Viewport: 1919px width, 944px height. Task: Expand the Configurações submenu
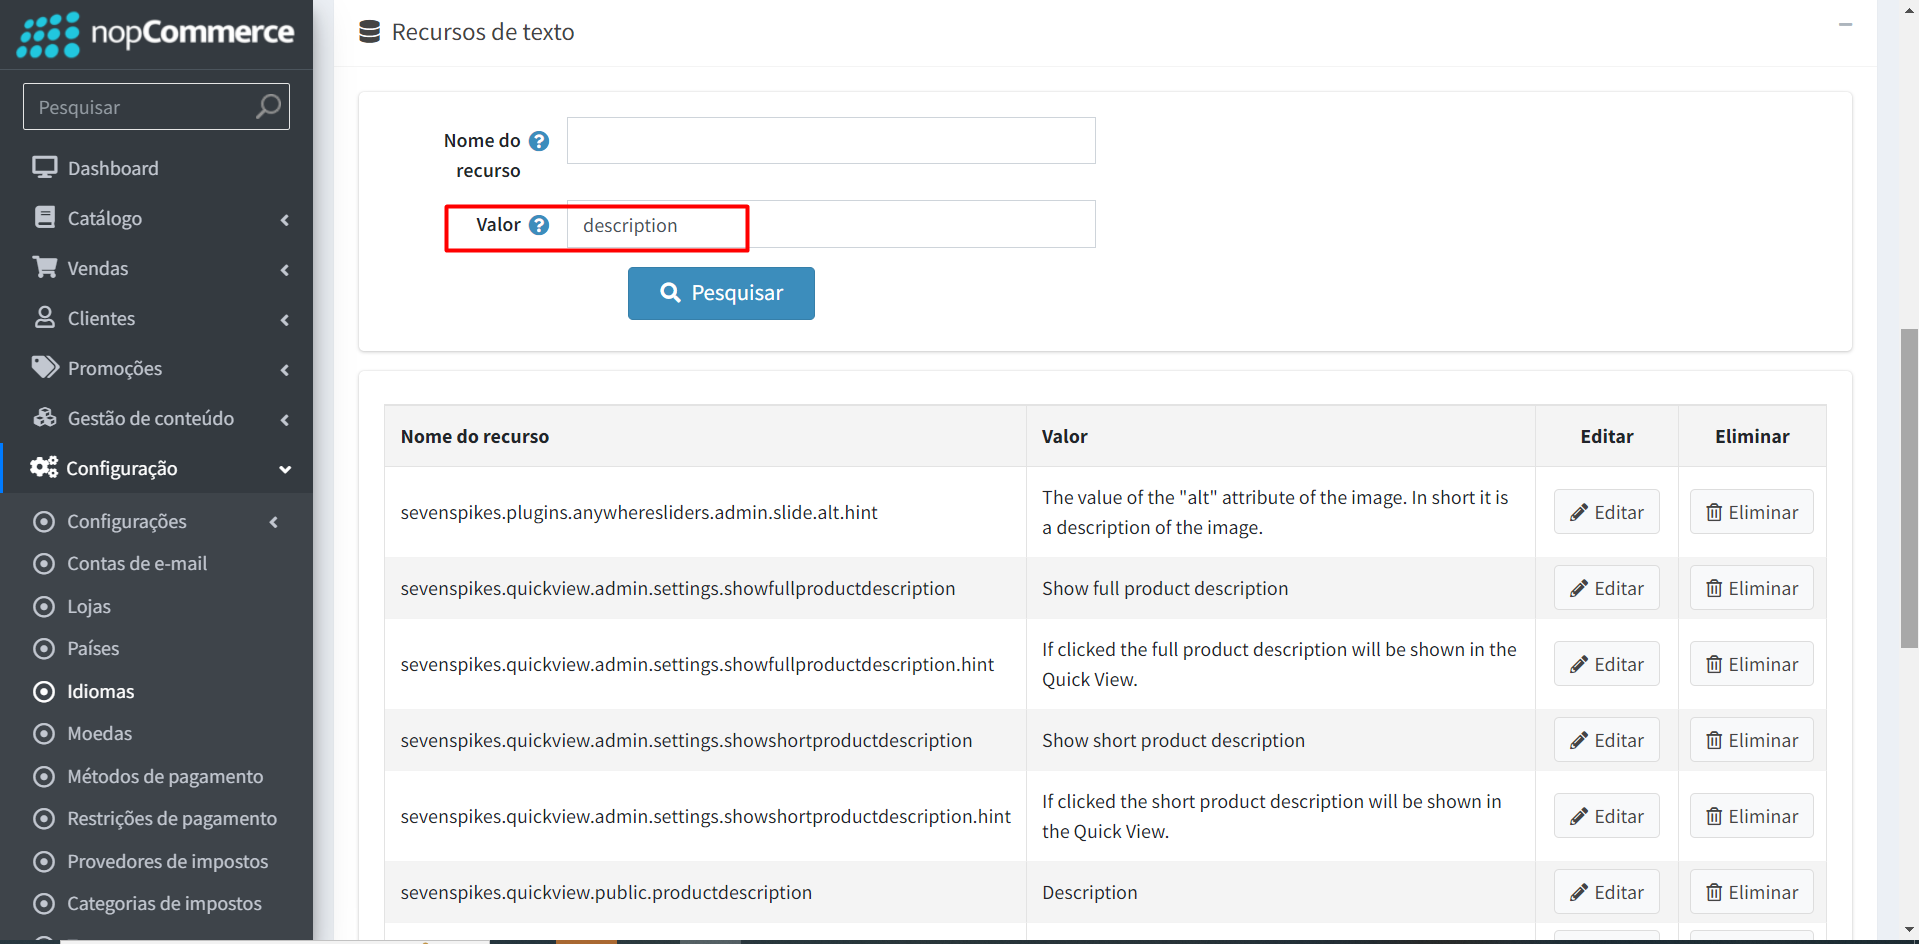click(273, 521)
